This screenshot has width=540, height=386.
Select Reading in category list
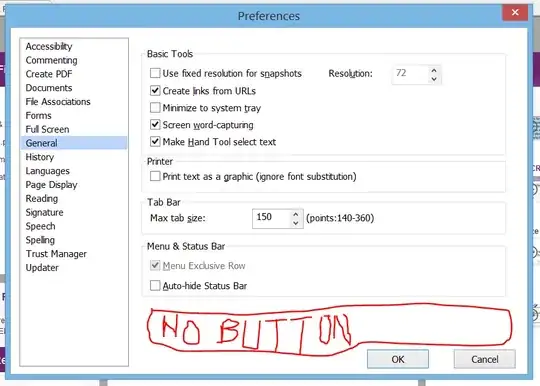point(42,198)
